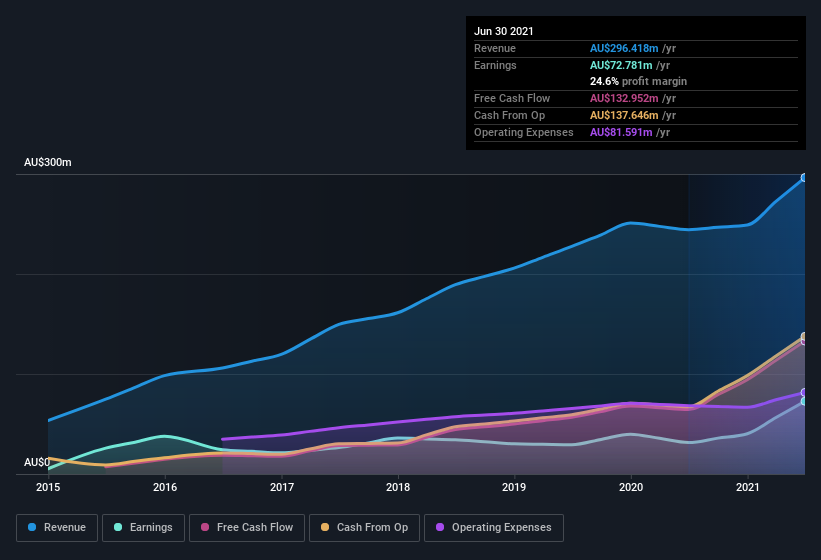Click the AU$137.646m cash from op value
This screenshot has width=821, height=560.
coord(624,115)
